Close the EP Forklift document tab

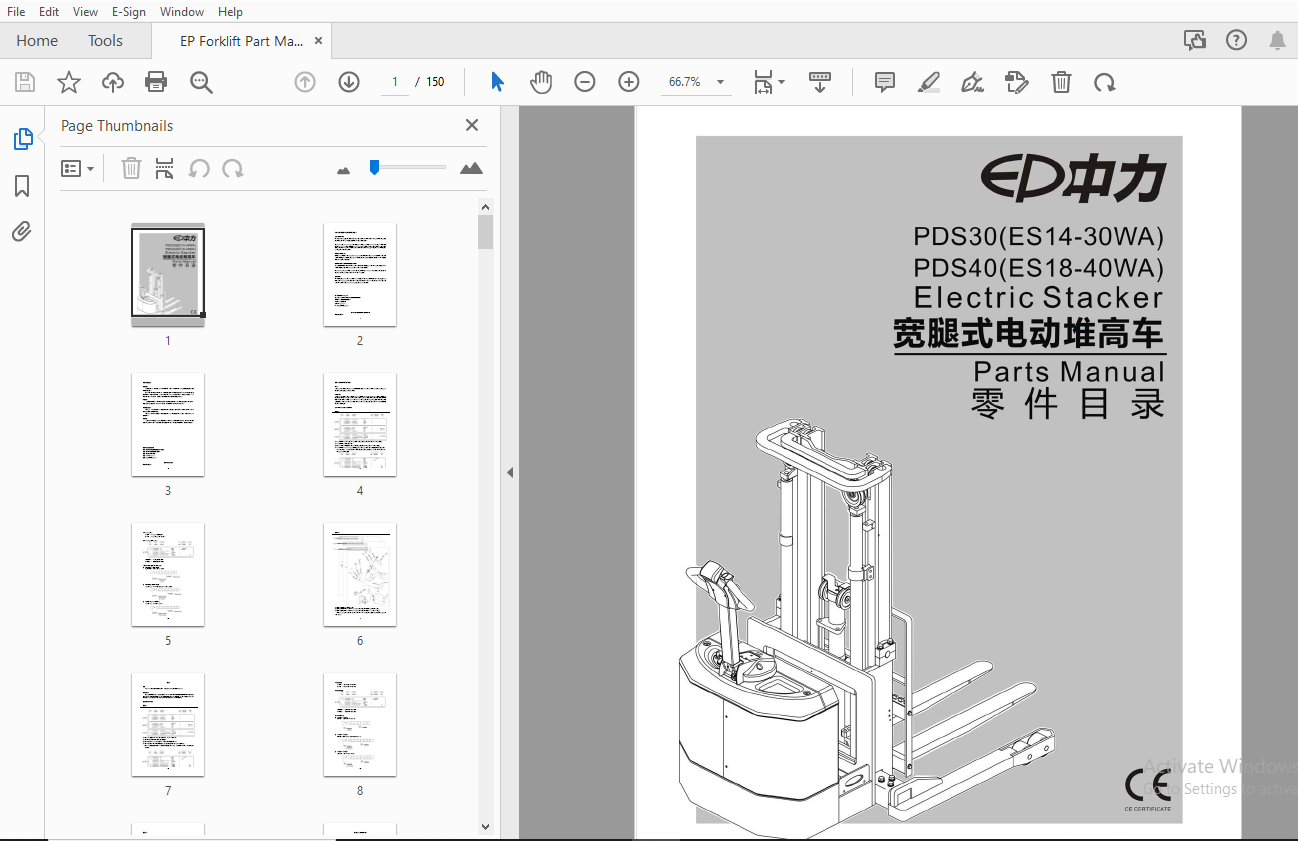(319, 41)
